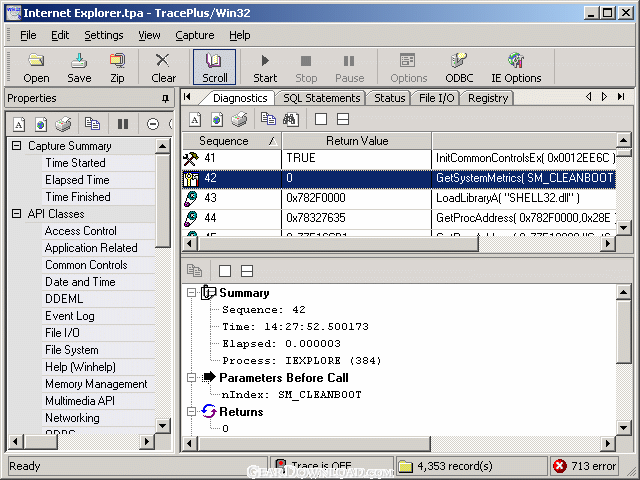This screenshot has width=640, height=480.
Task: Open the Capture menu
Action: point(194,35)
